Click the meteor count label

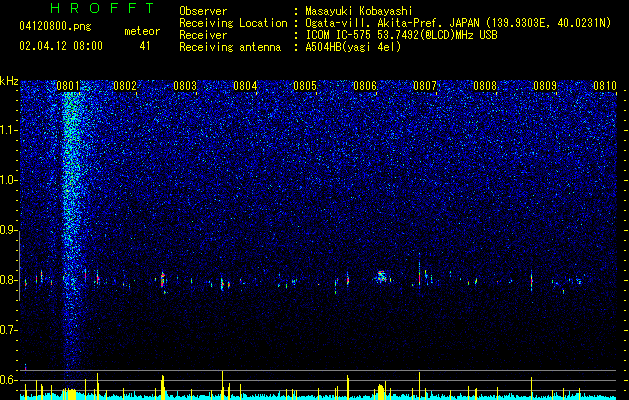tap(142, 31)
